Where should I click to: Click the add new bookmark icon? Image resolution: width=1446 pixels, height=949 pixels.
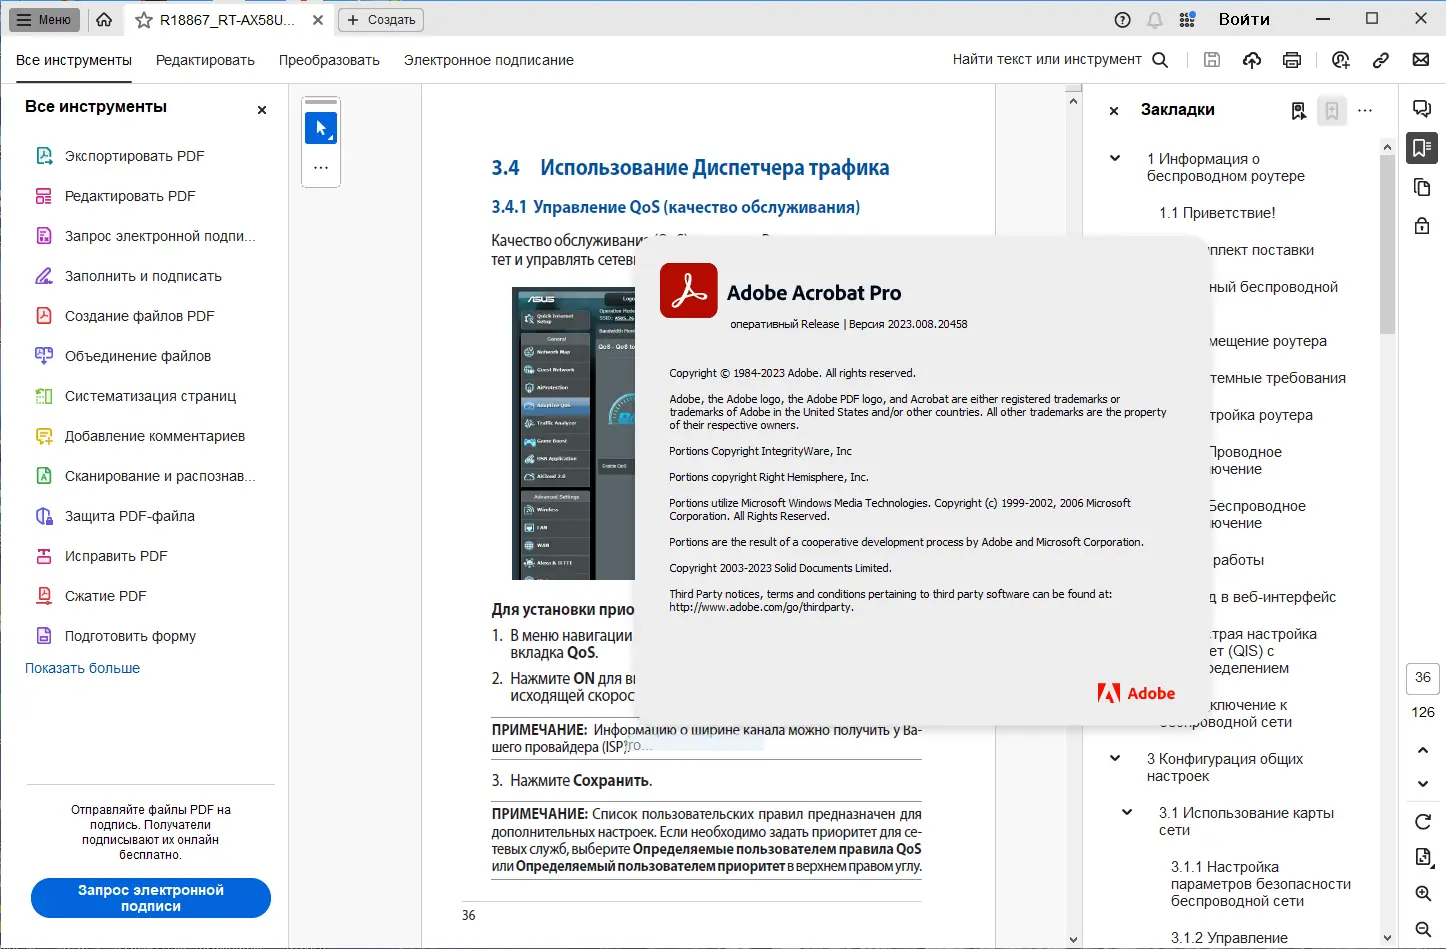click(1332, 111)
